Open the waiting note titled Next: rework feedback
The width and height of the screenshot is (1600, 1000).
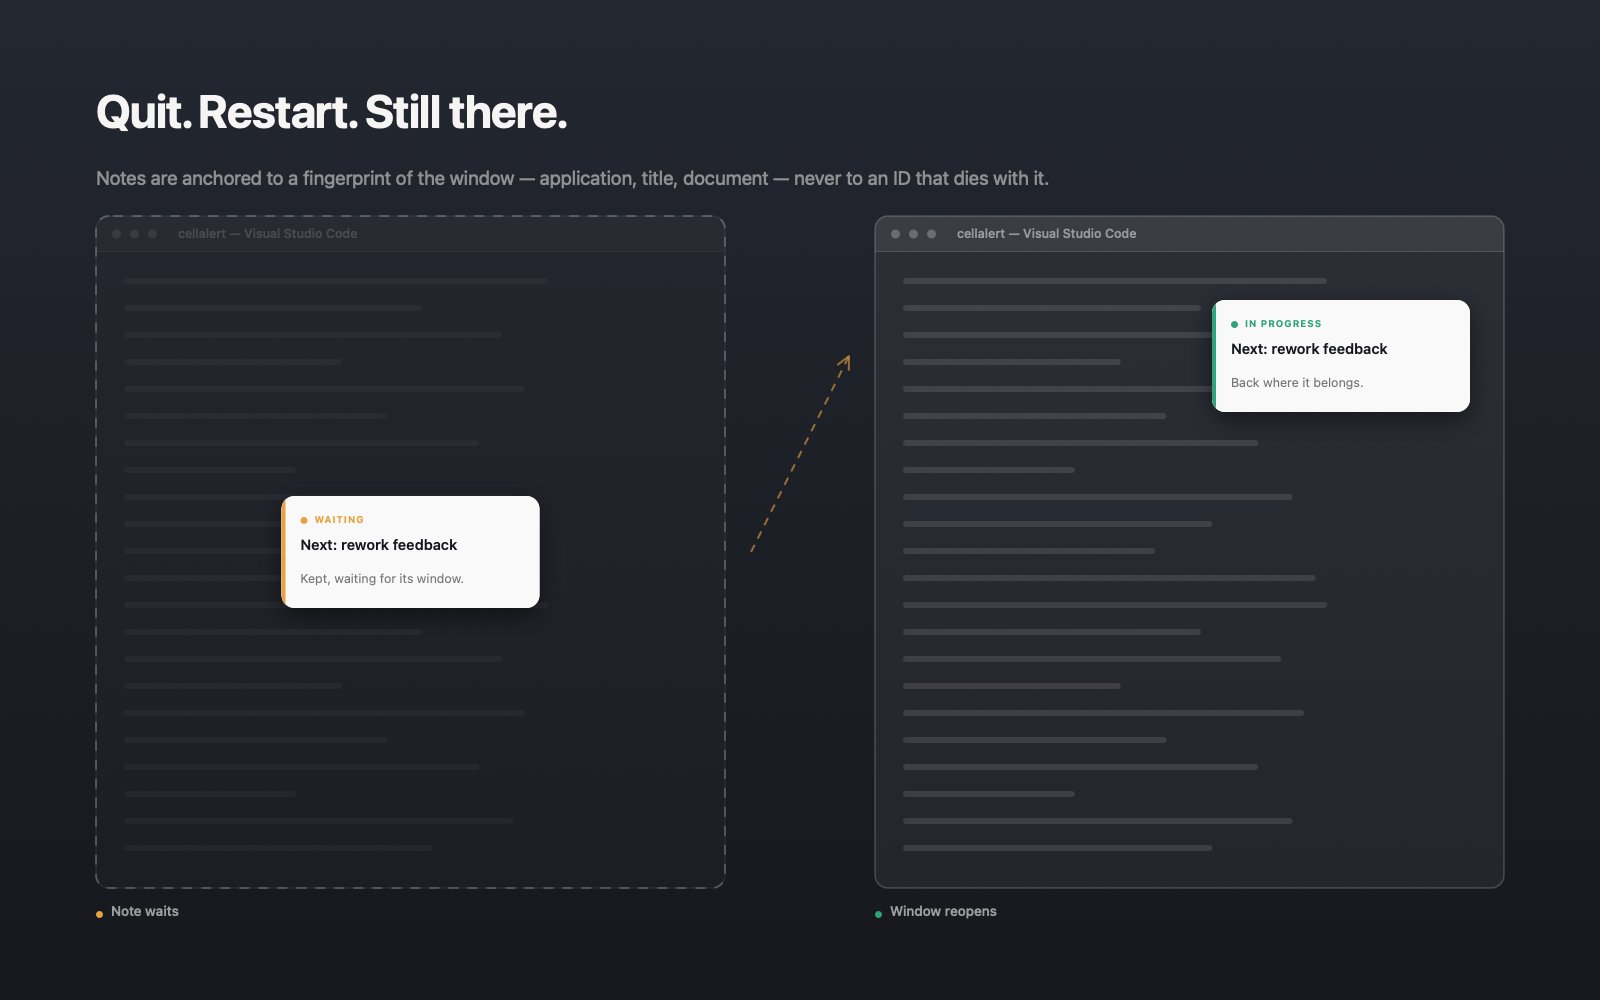click(x=411, y=552)
